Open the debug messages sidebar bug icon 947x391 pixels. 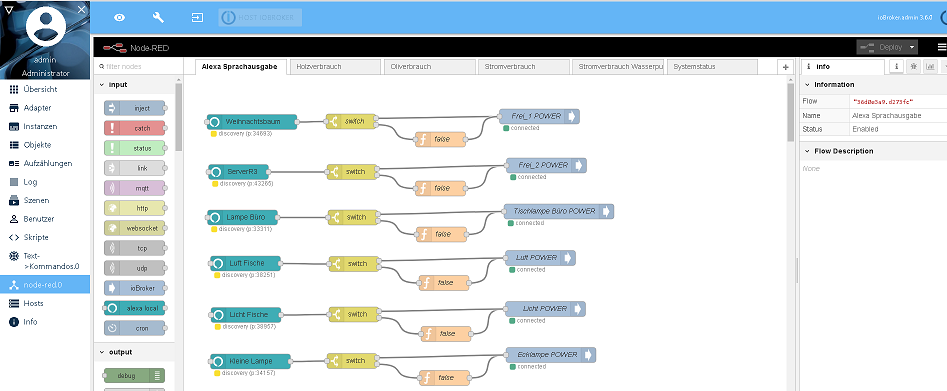pyautogui.click(x=913, y=66)
